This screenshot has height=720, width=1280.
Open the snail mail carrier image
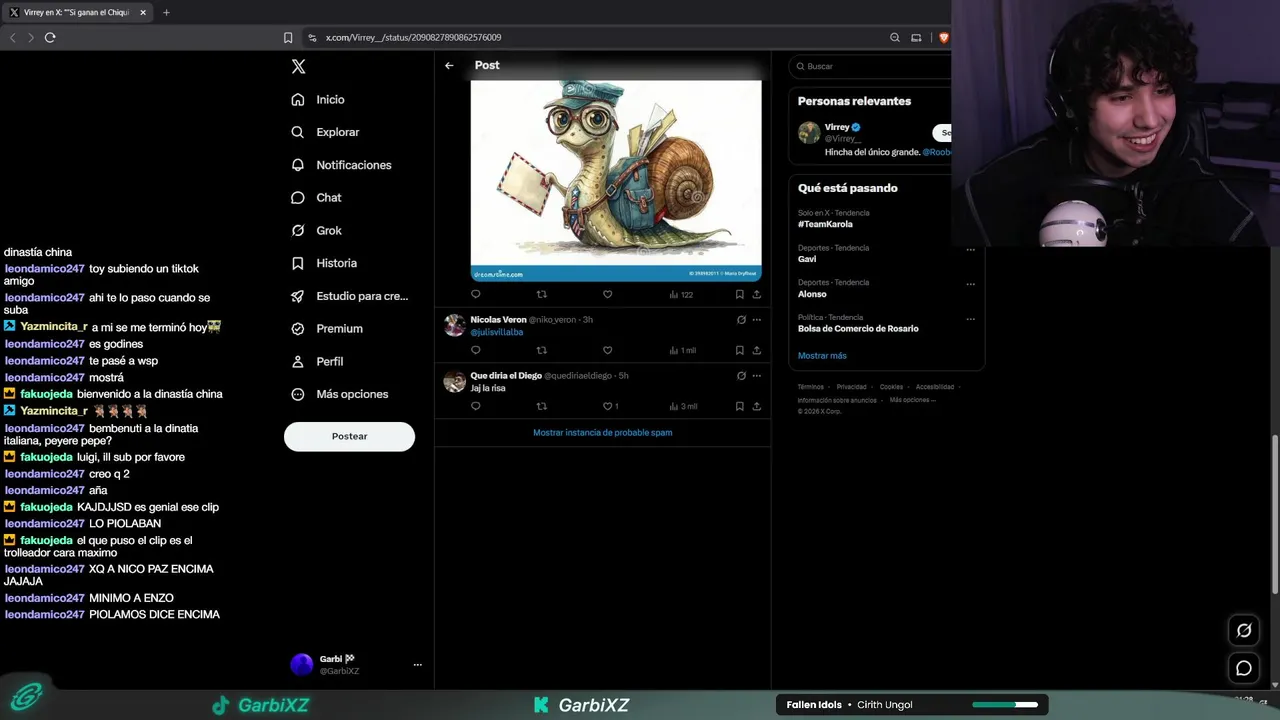pos(616,181)
